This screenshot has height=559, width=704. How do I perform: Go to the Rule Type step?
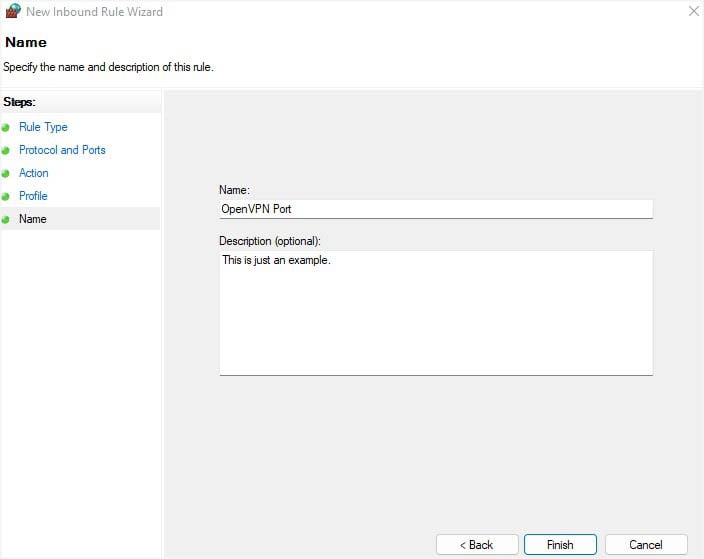pyautogui.click(x=43, y=127)
